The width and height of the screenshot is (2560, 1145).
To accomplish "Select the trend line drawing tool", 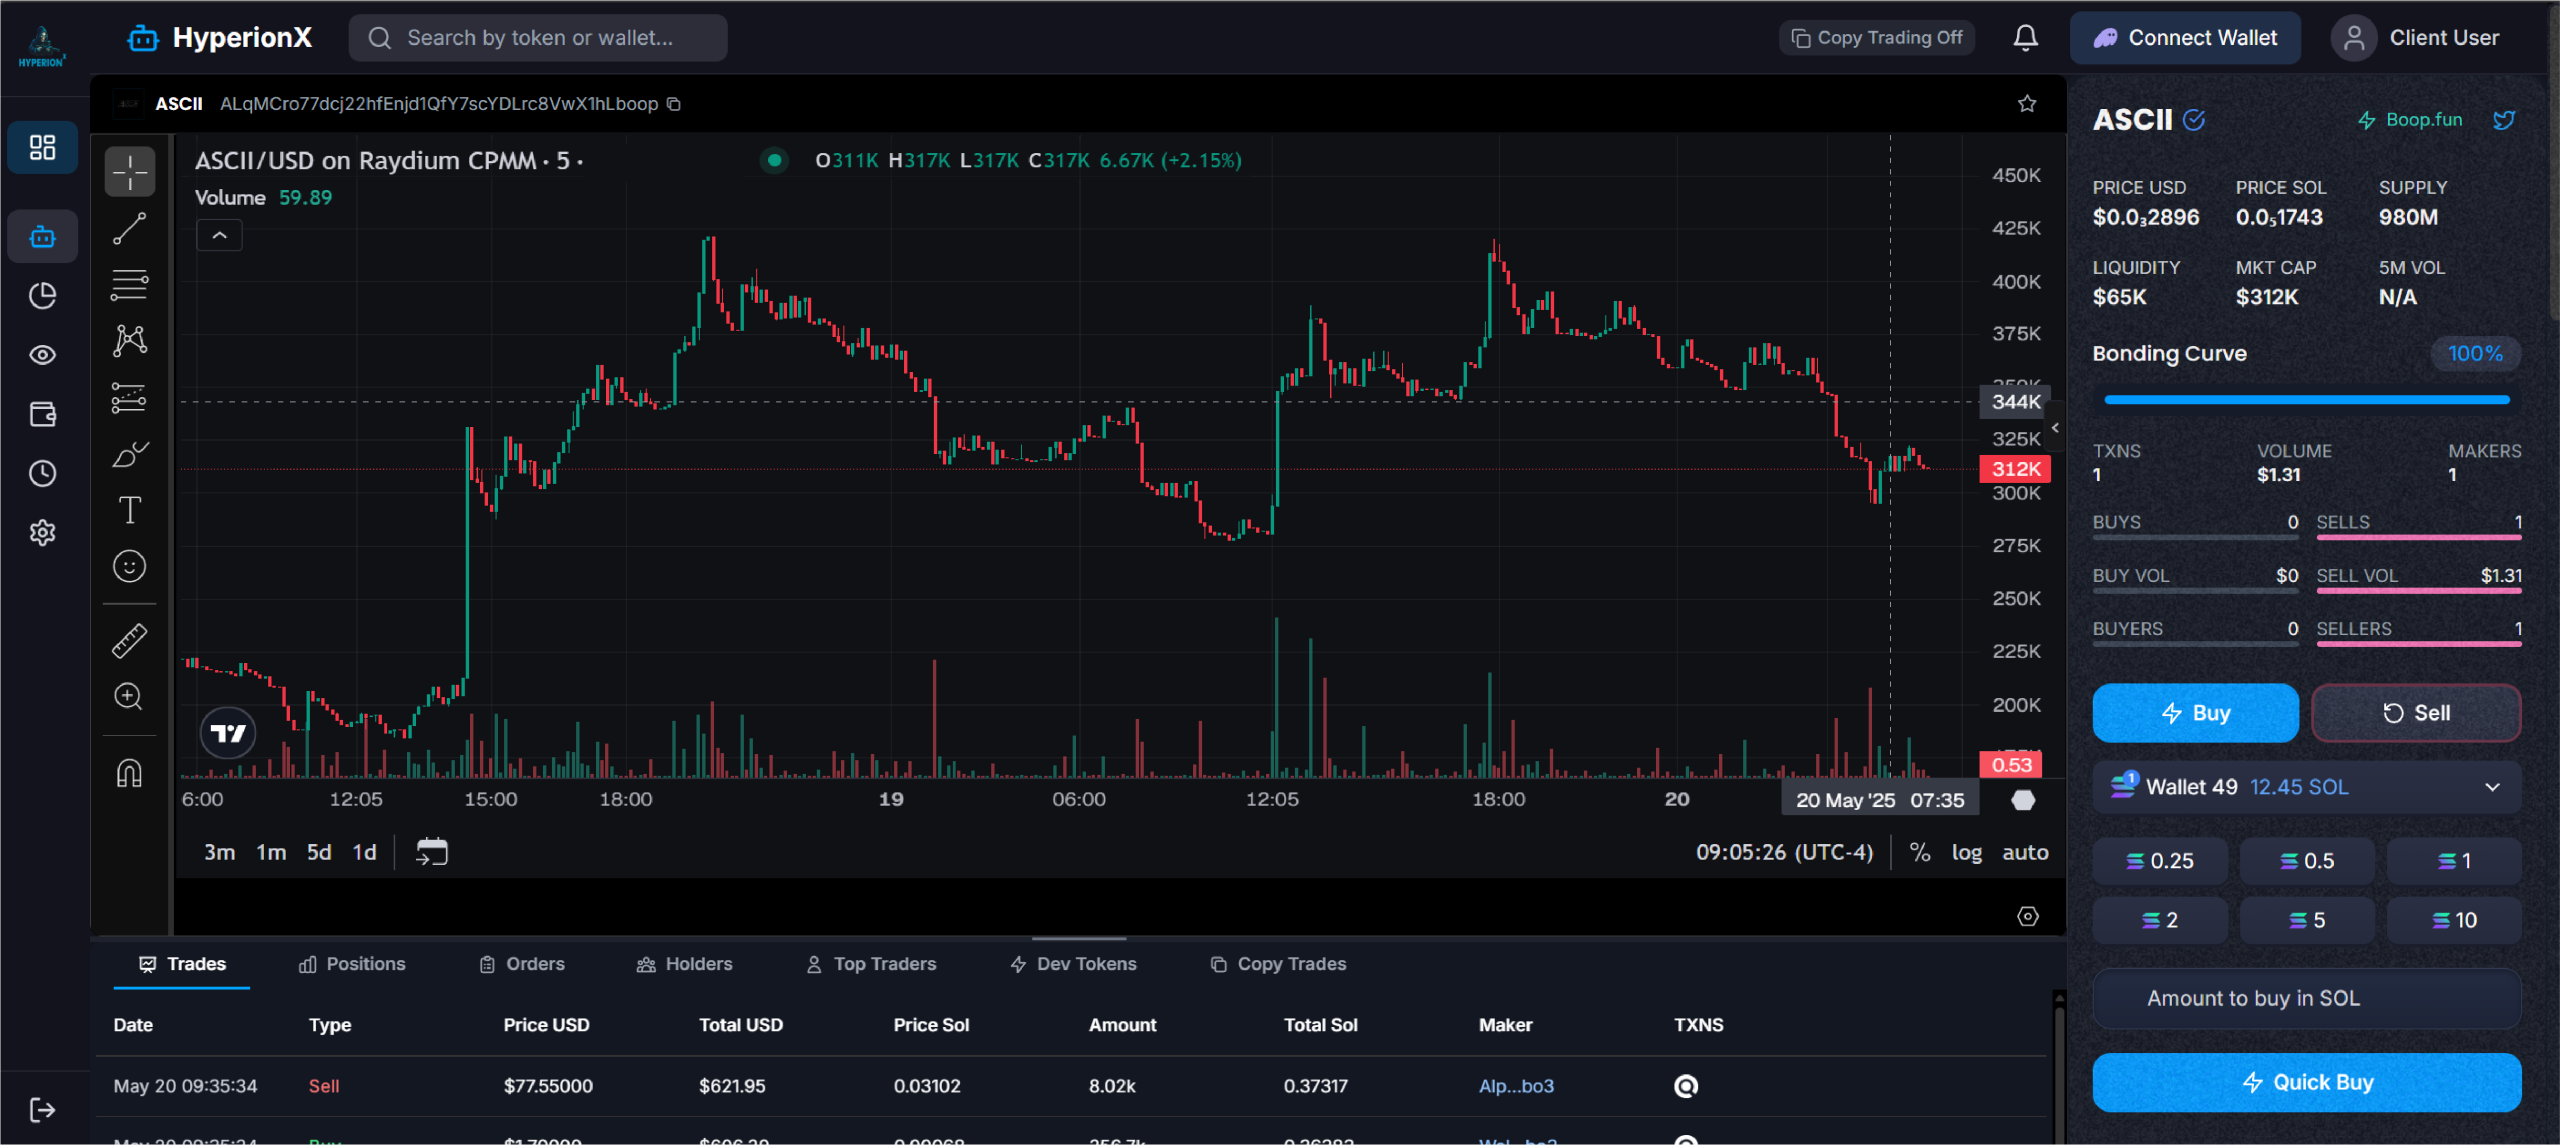I will coord(130,229).
